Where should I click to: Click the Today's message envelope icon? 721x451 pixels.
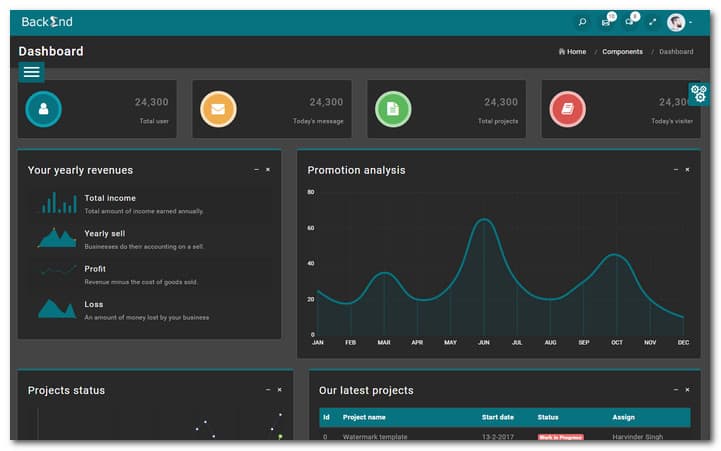pos(218,109)
